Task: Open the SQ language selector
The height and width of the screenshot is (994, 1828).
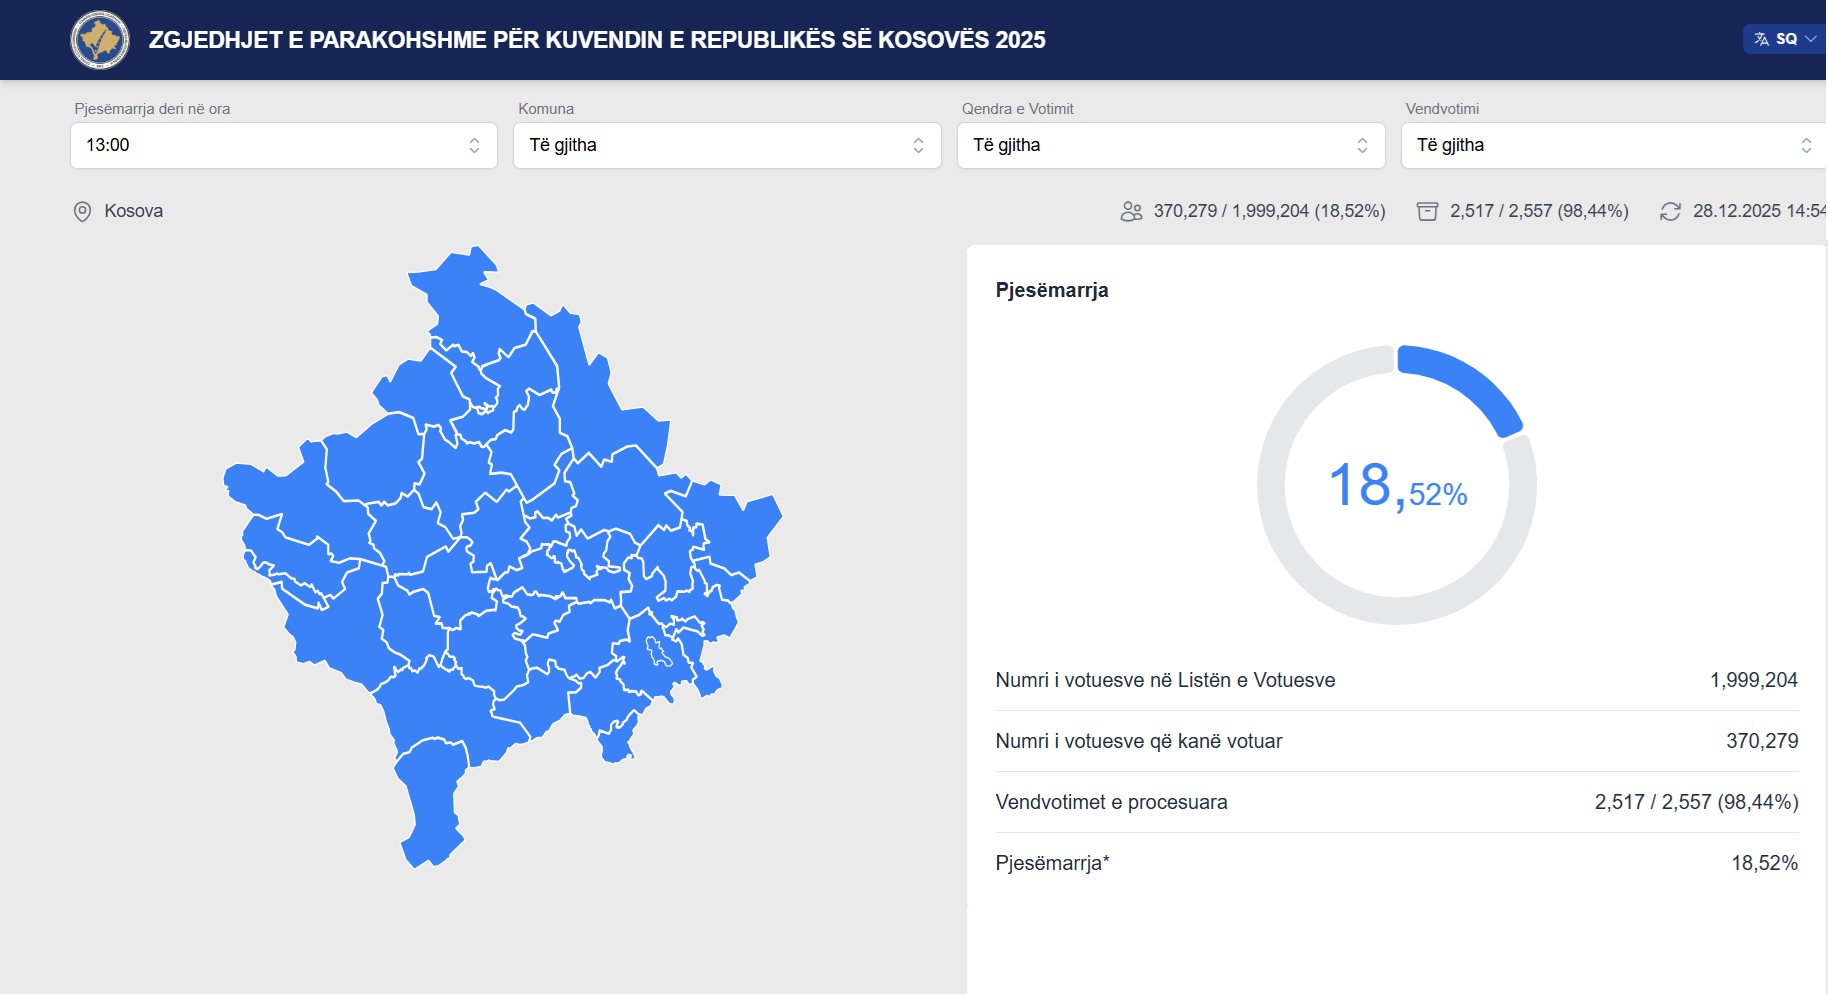Action: pos(1788,39)
